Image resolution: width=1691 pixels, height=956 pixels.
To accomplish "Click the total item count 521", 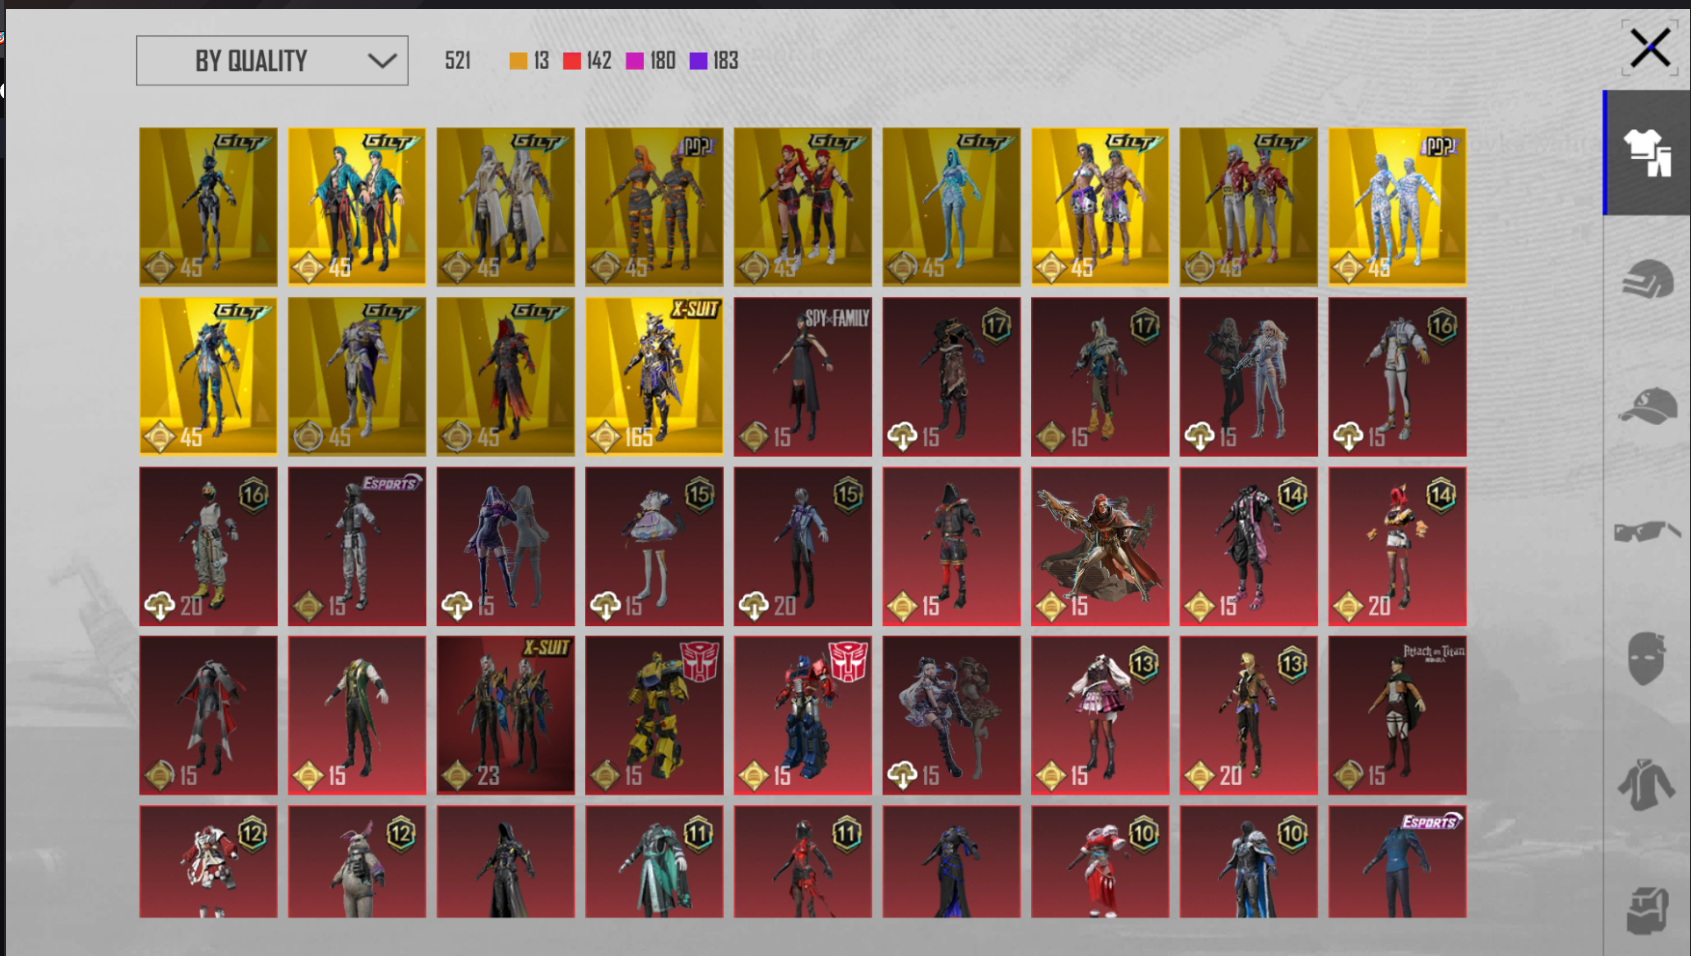I will tap(458, 61).
